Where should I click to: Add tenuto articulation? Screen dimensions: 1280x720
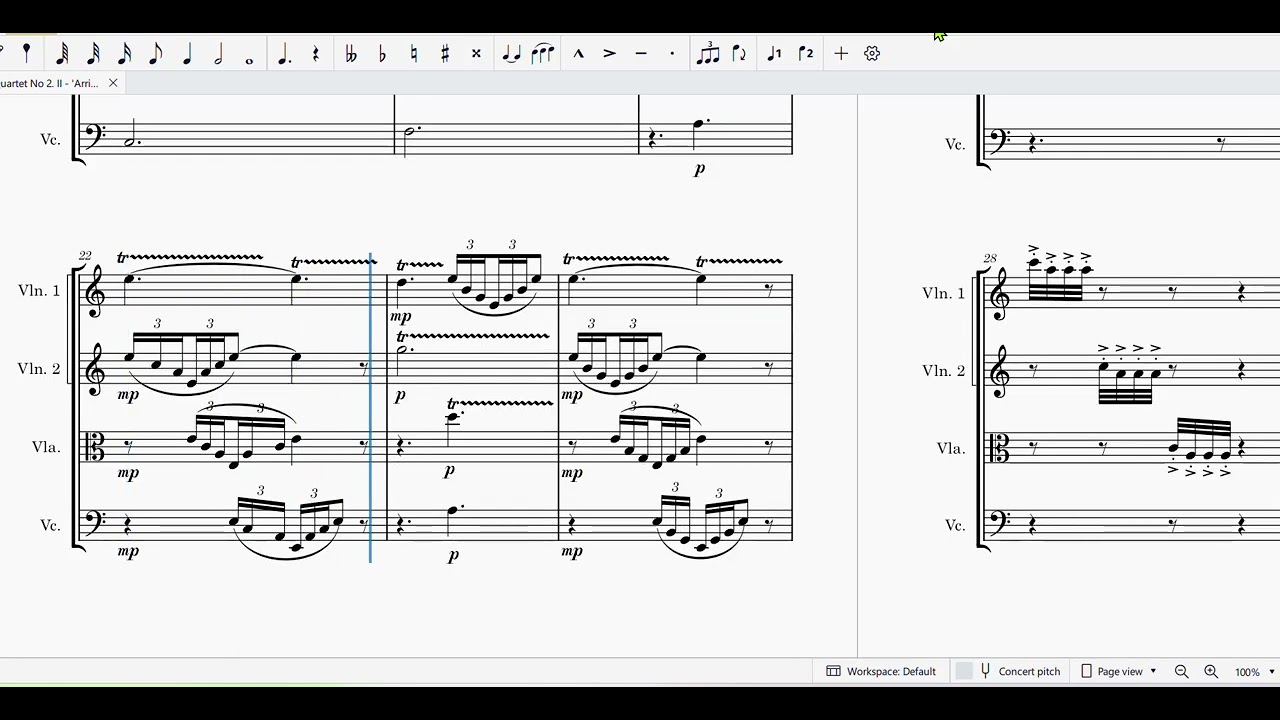pyautogui.click(x=641, y=54)
